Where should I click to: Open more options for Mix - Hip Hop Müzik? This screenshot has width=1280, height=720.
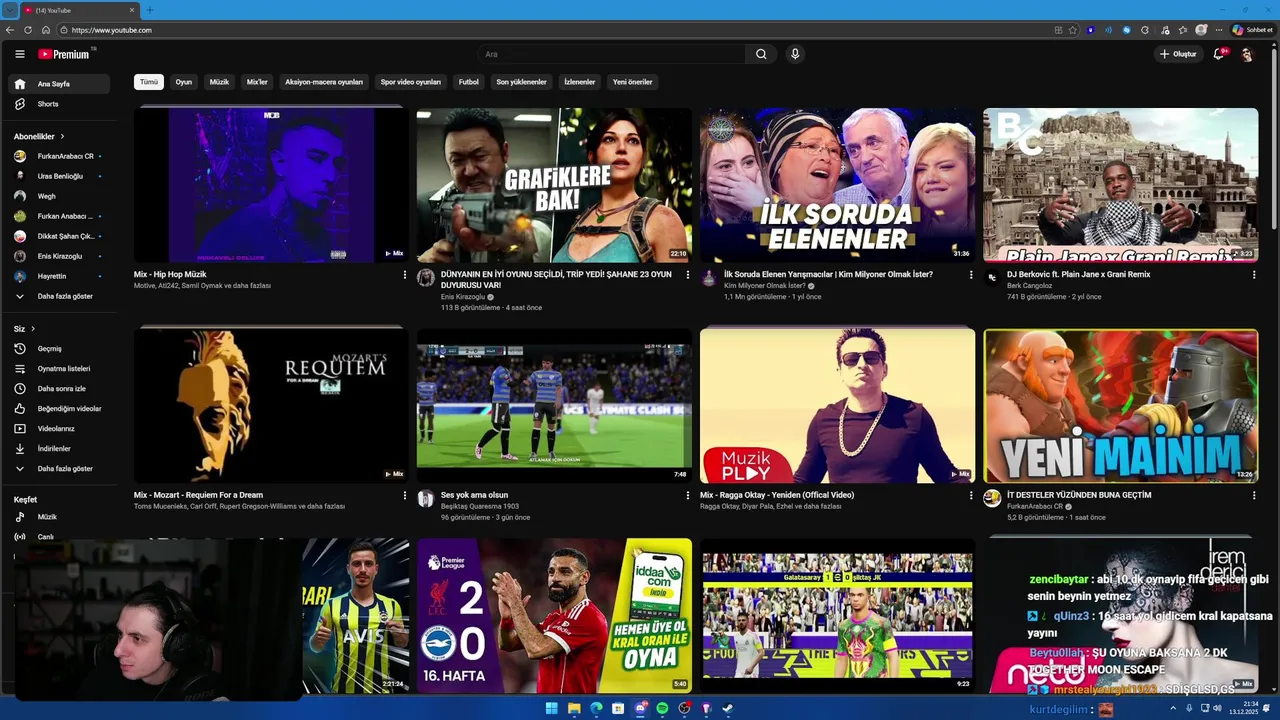(x=405, y=275)
